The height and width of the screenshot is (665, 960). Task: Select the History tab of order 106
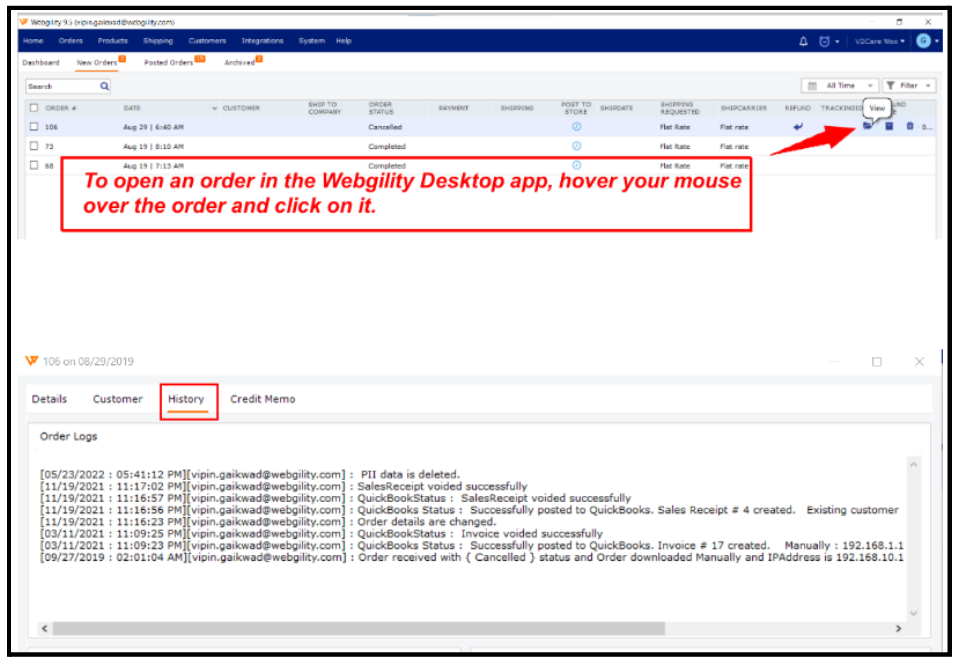click(x=186, y=399)
